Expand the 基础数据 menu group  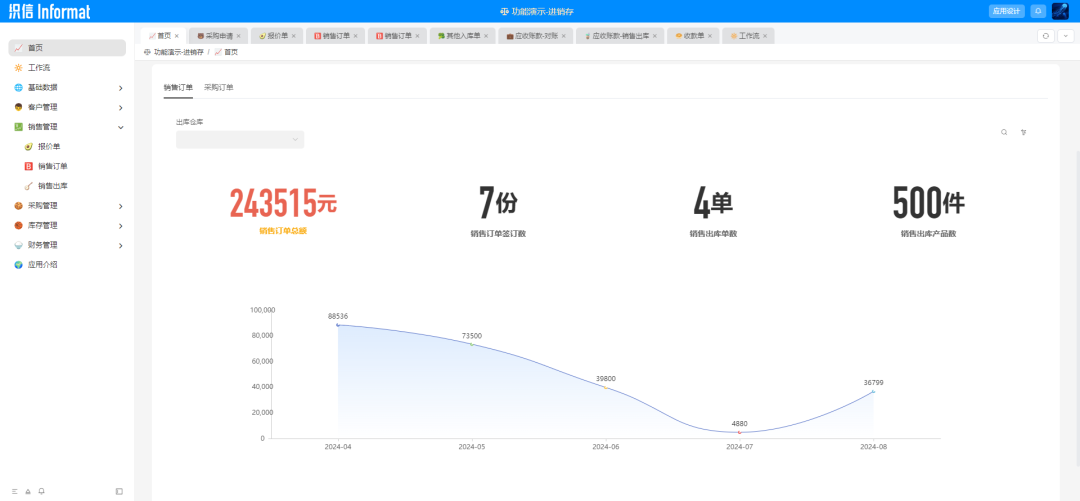[67, 88]
